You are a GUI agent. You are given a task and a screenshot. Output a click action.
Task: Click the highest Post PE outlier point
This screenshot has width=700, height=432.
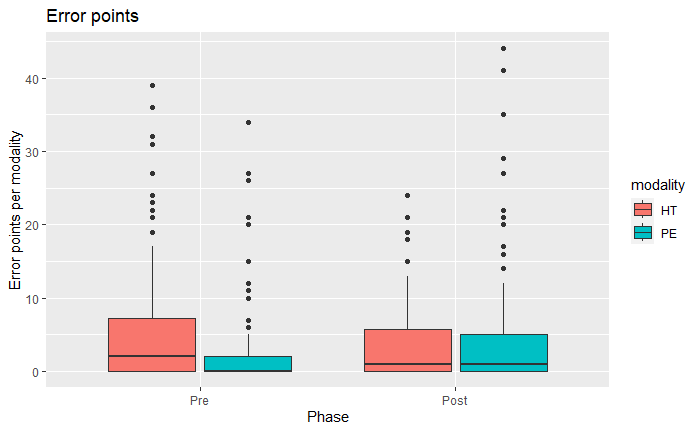[504, 48]
